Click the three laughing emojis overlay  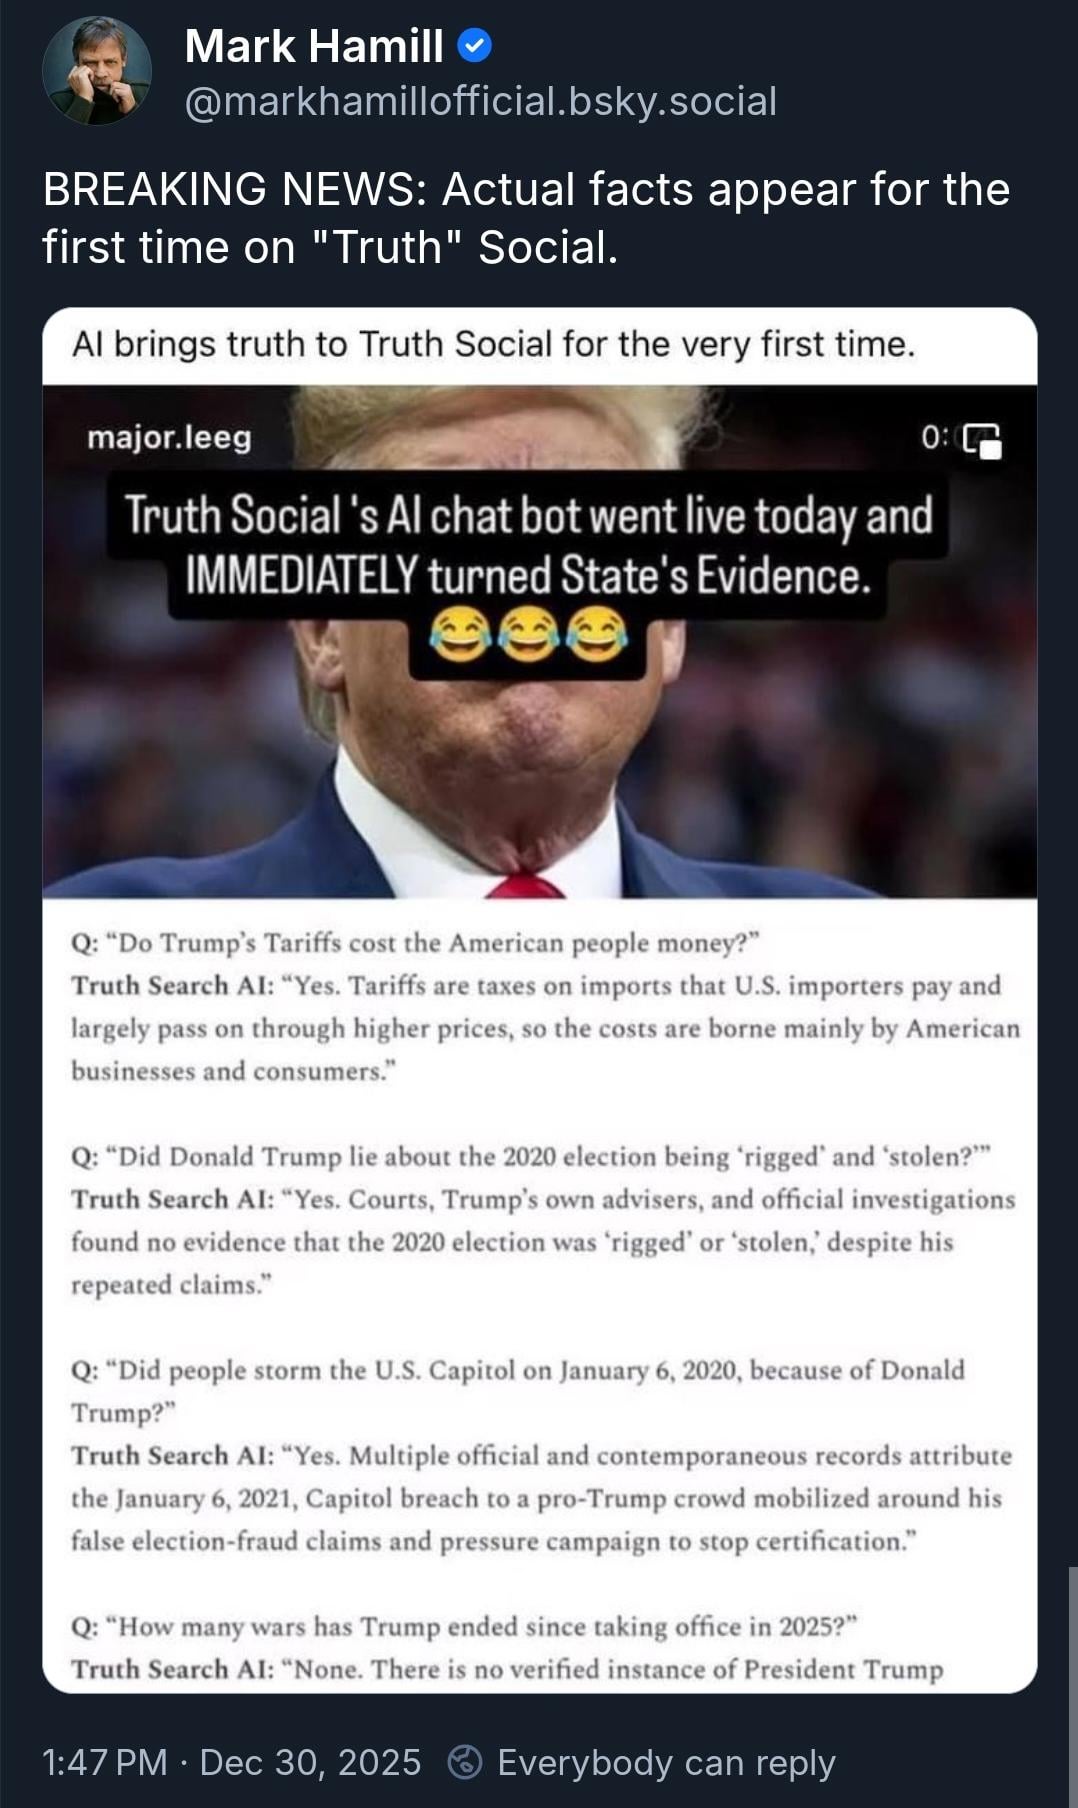point(528,636)
